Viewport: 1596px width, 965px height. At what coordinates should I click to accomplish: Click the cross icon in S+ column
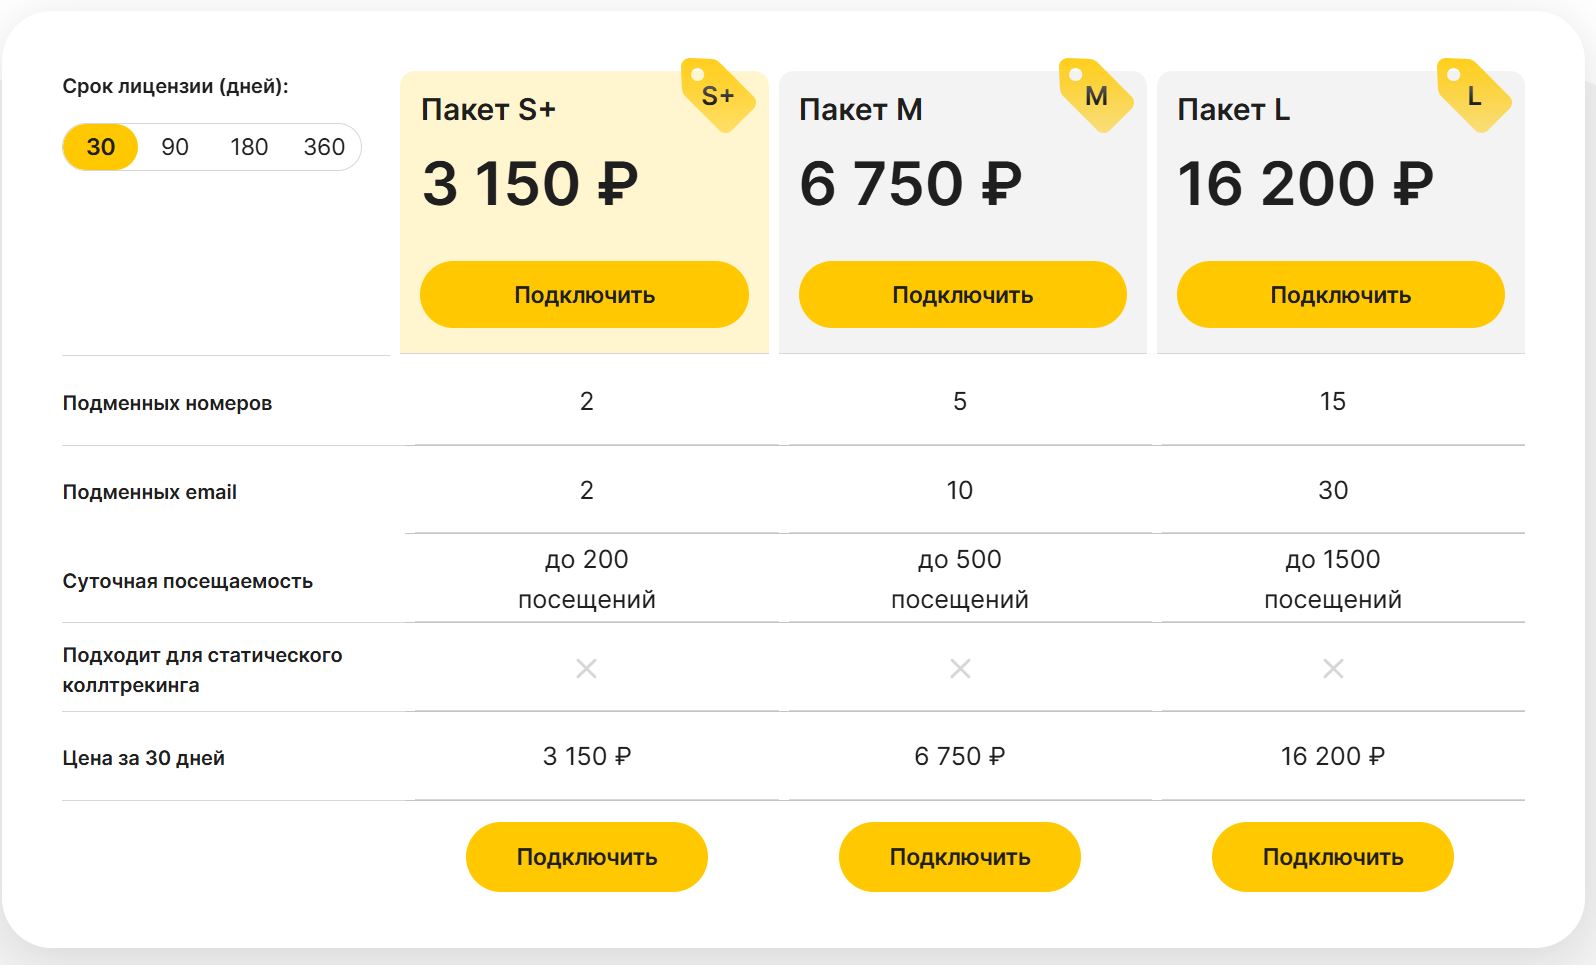(587, 668)
